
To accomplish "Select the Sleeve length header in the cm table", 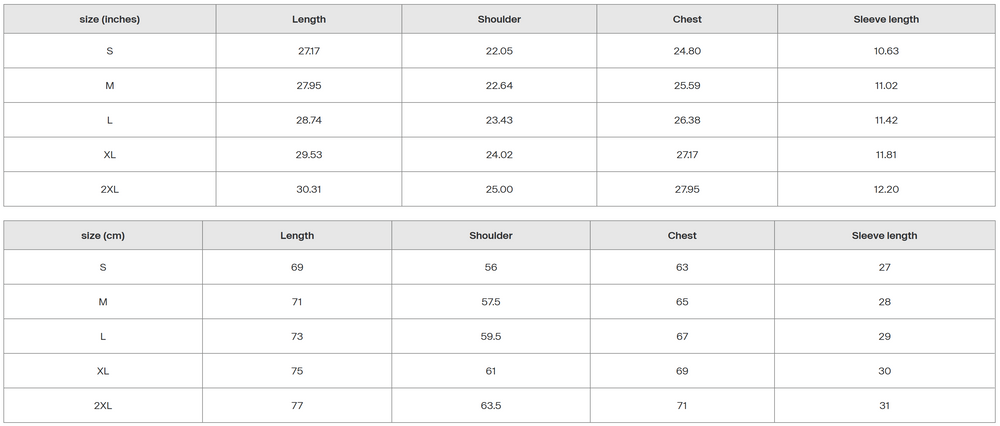I will [x=884, y=236].
